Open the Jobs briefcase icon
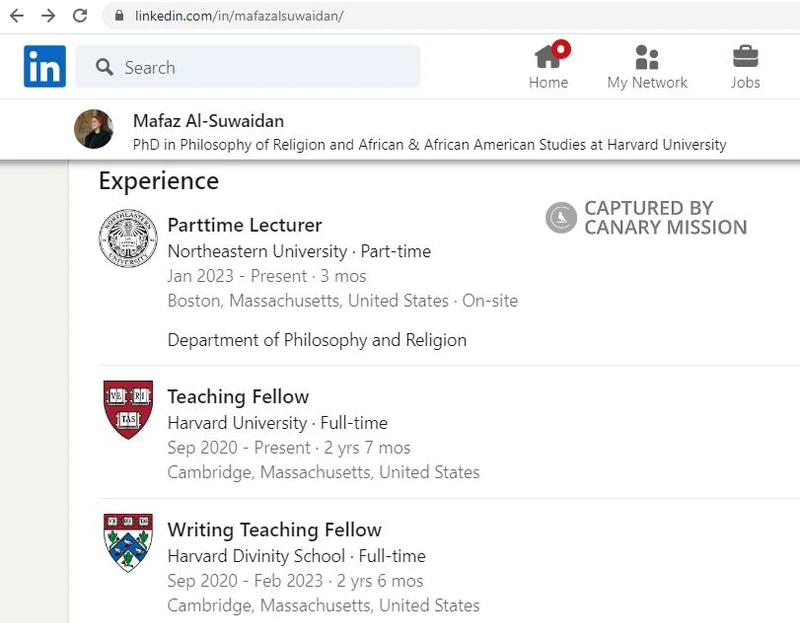800x623 pixels. click(x=745, y=56)
